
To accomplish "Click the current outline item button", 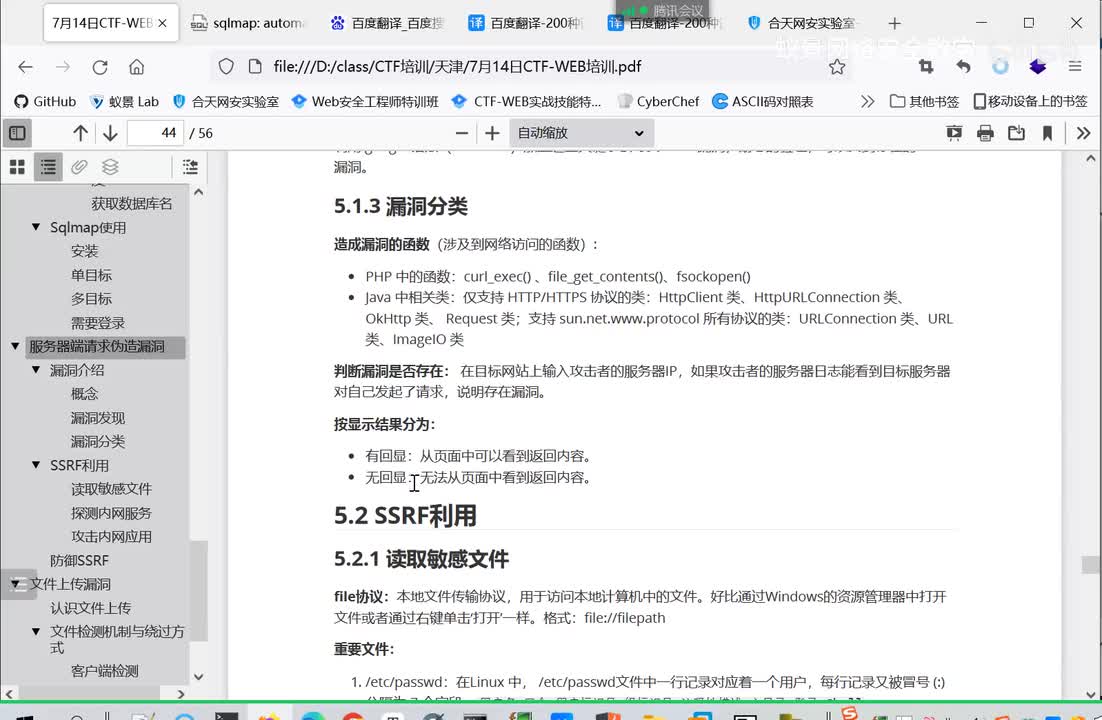I will tap(190, 167).
